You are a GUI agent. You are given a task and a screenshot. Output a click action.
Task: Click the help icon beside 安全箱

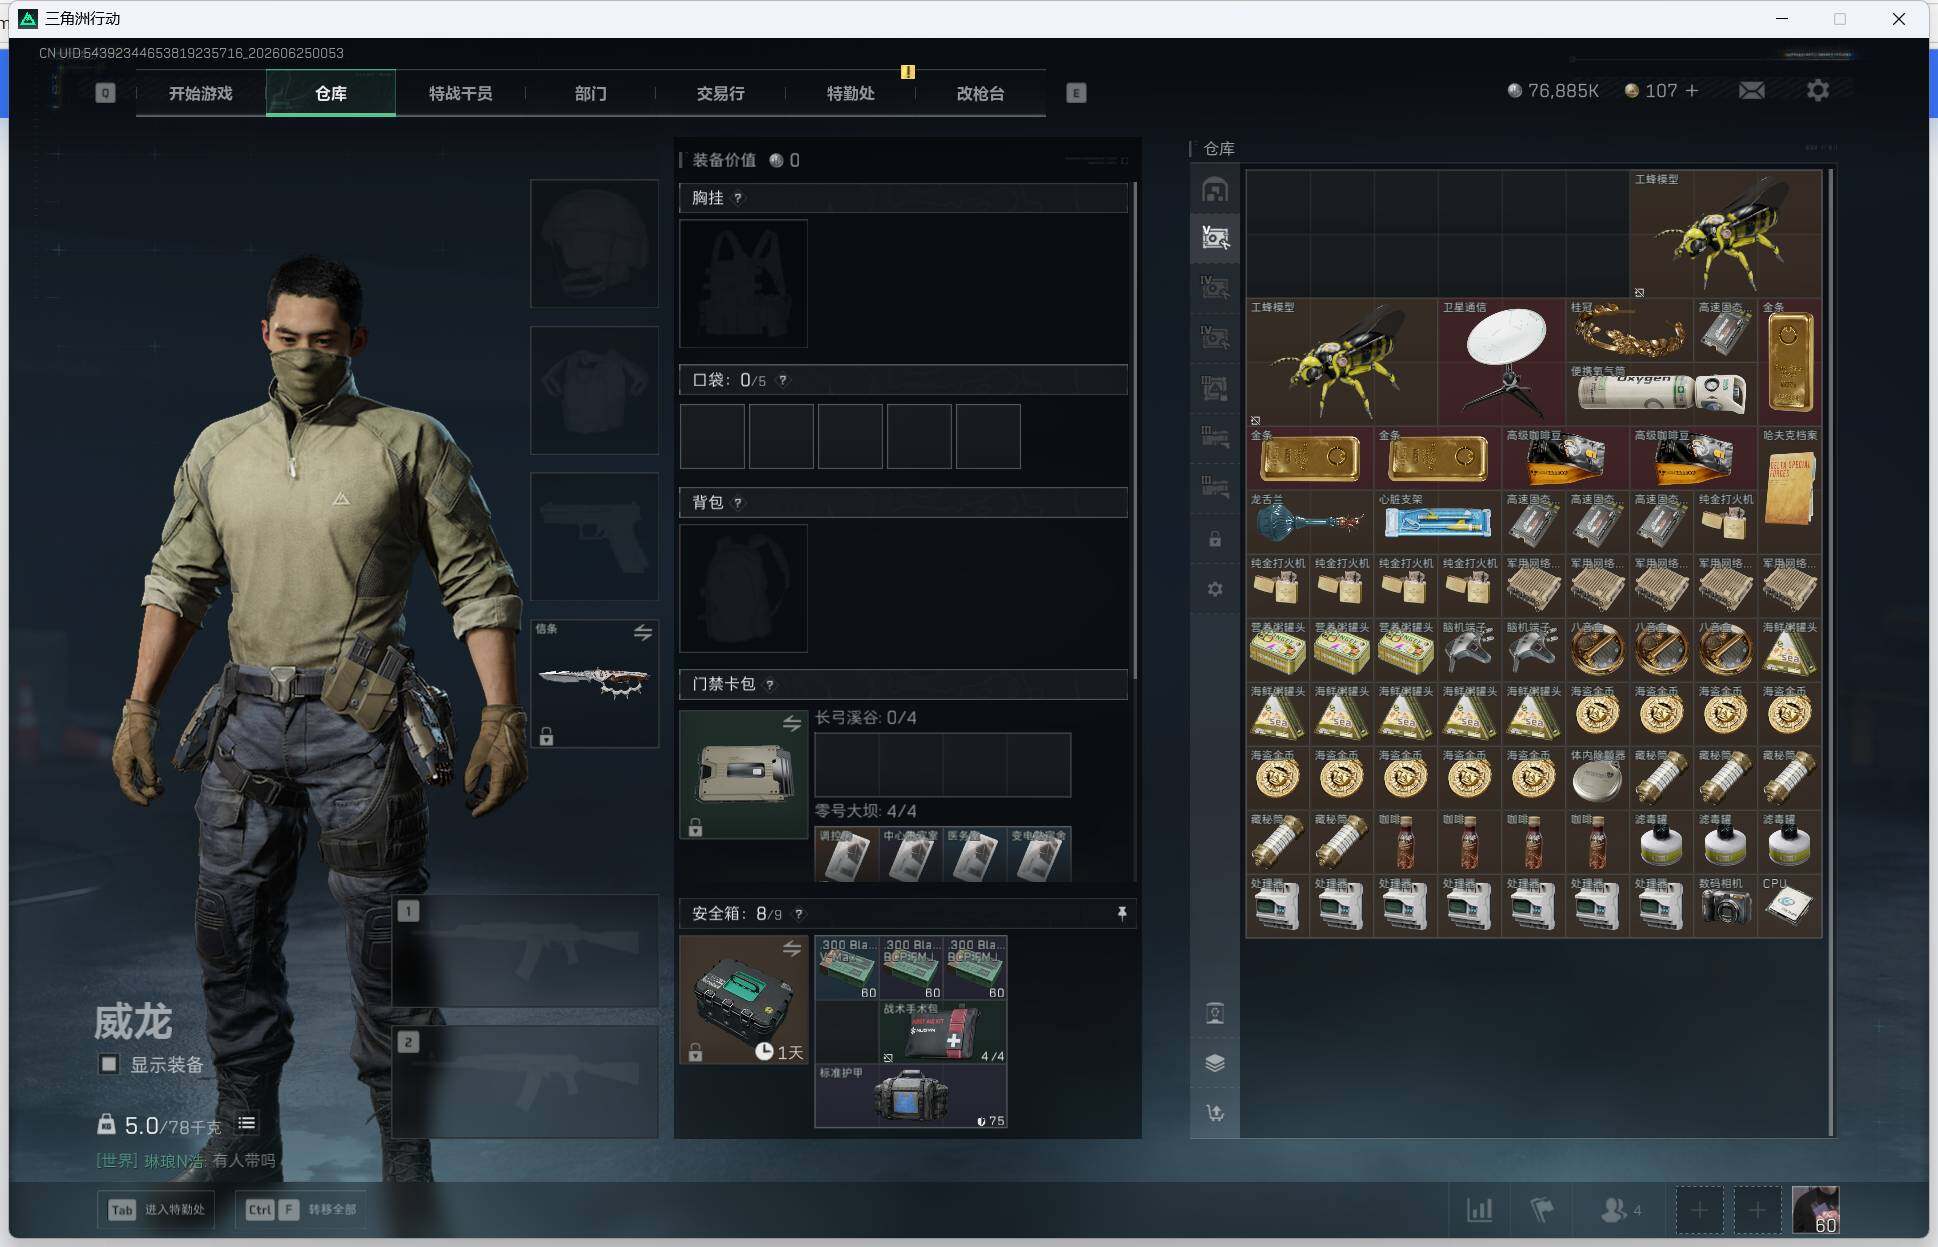pos(798,914)
